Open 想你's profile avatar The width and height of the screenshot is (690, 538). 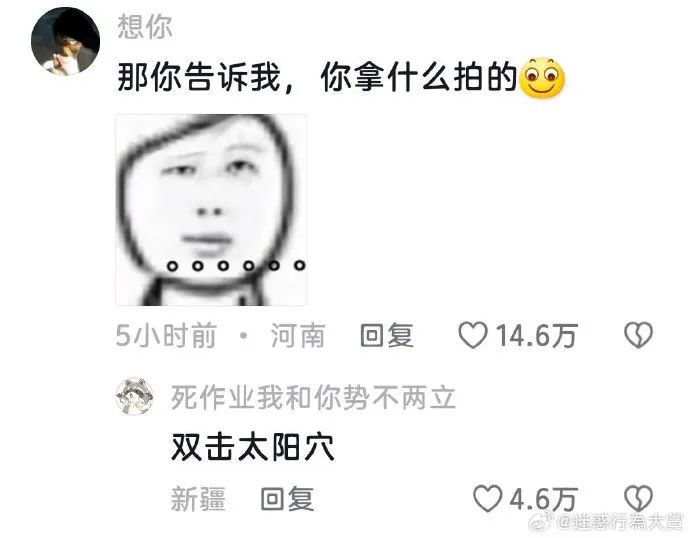[x=66, y=41]
